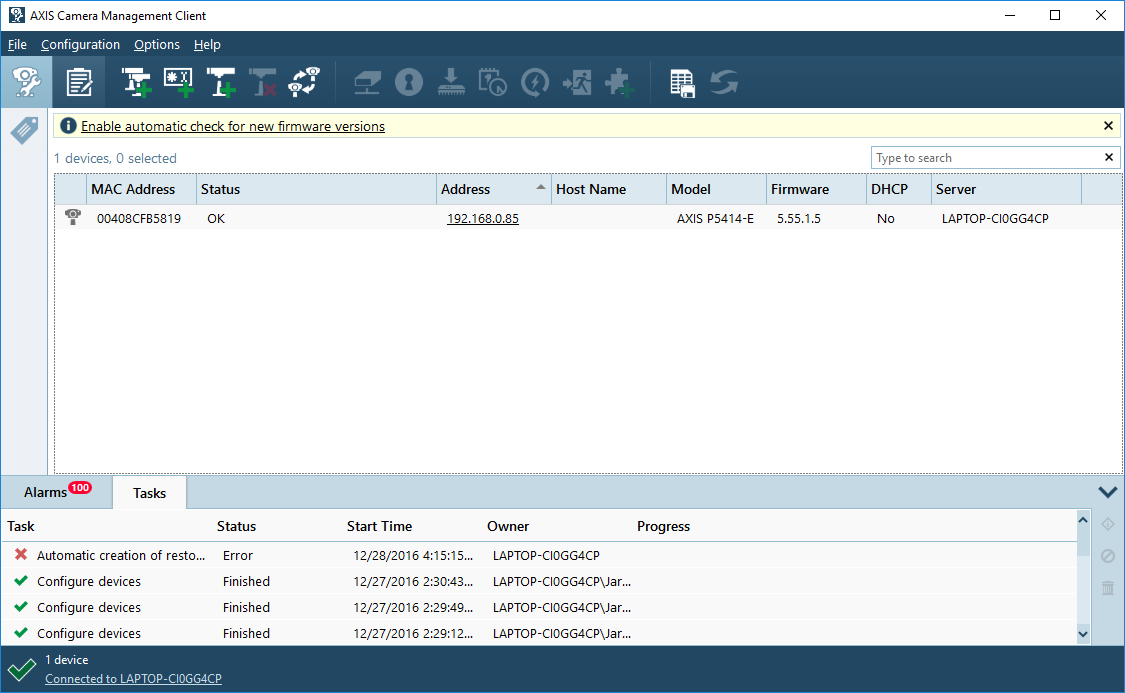The image size is (1125, 693).
Task: Open the Configuration Sheets clipboard icon
Action: (80, 82)
